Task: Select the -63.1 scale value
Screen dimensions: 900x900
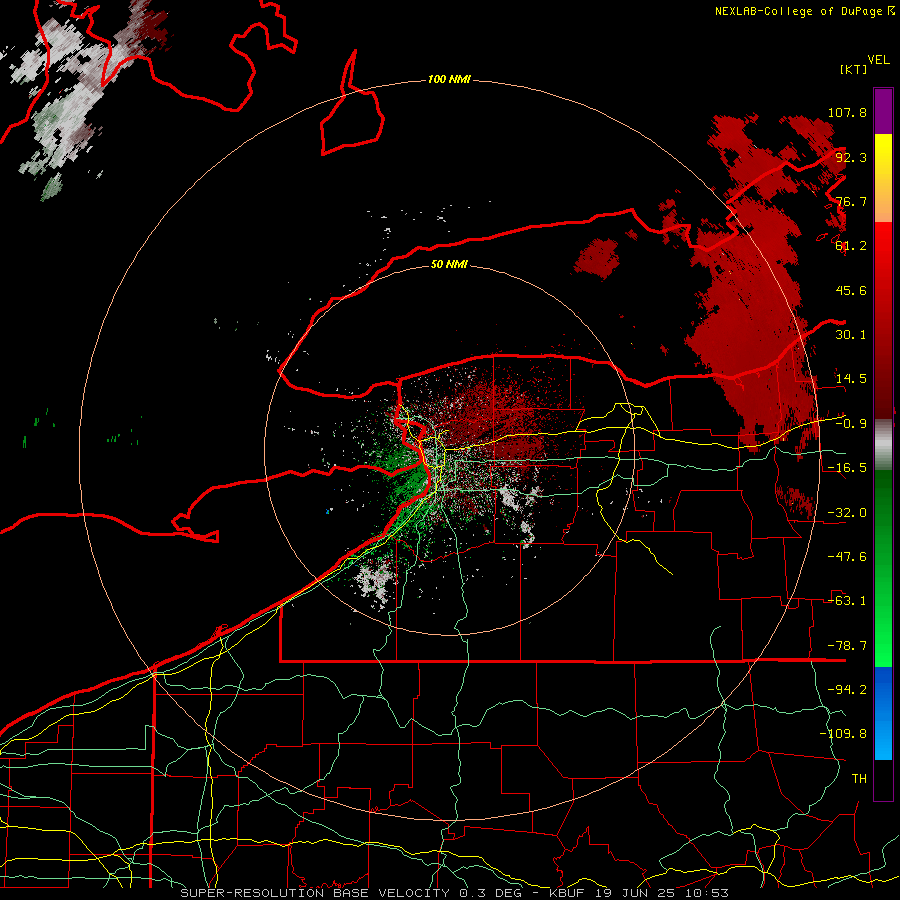Action: (847, 601)
